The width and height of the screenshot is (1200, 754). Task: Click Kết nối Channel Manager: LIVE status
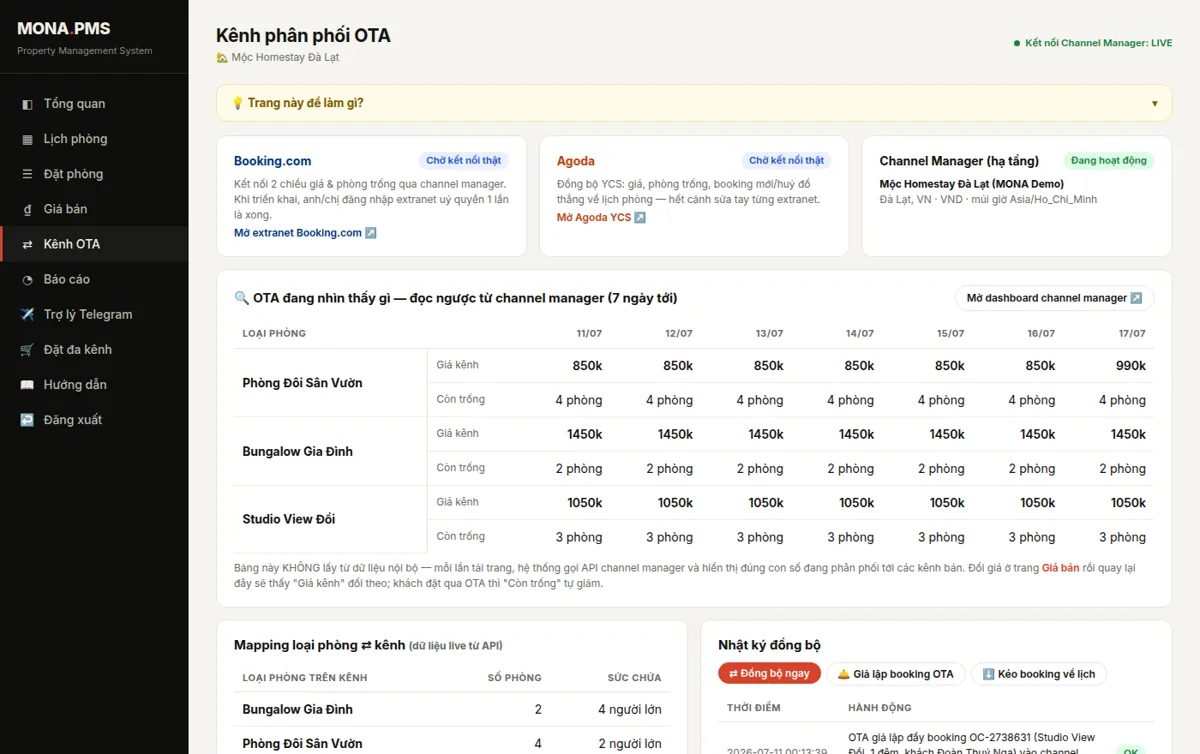pyautogui.click(x=1092, y=43)
